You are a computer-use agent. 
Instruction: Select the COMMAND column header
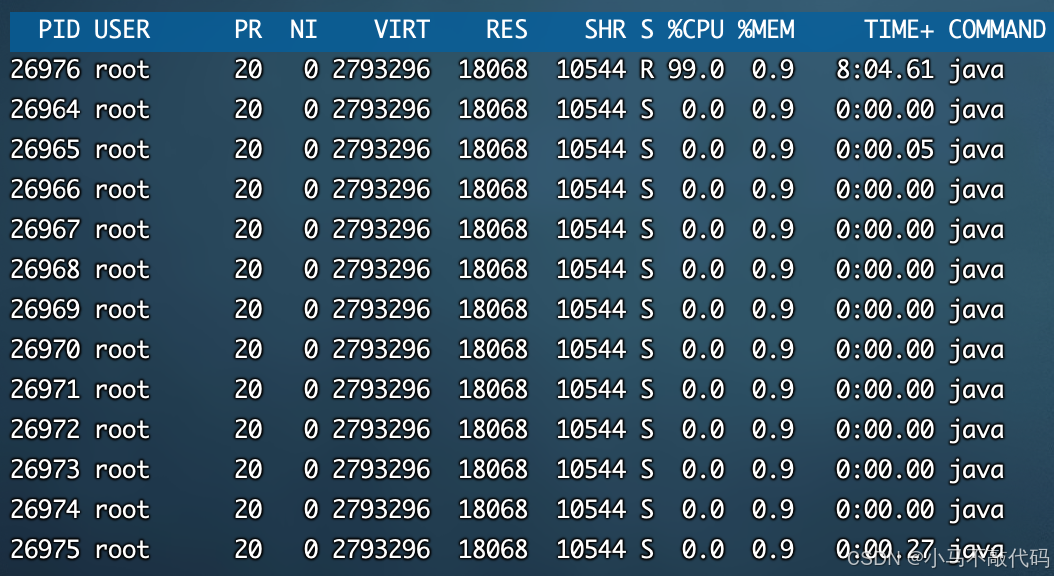coord(997,30)
